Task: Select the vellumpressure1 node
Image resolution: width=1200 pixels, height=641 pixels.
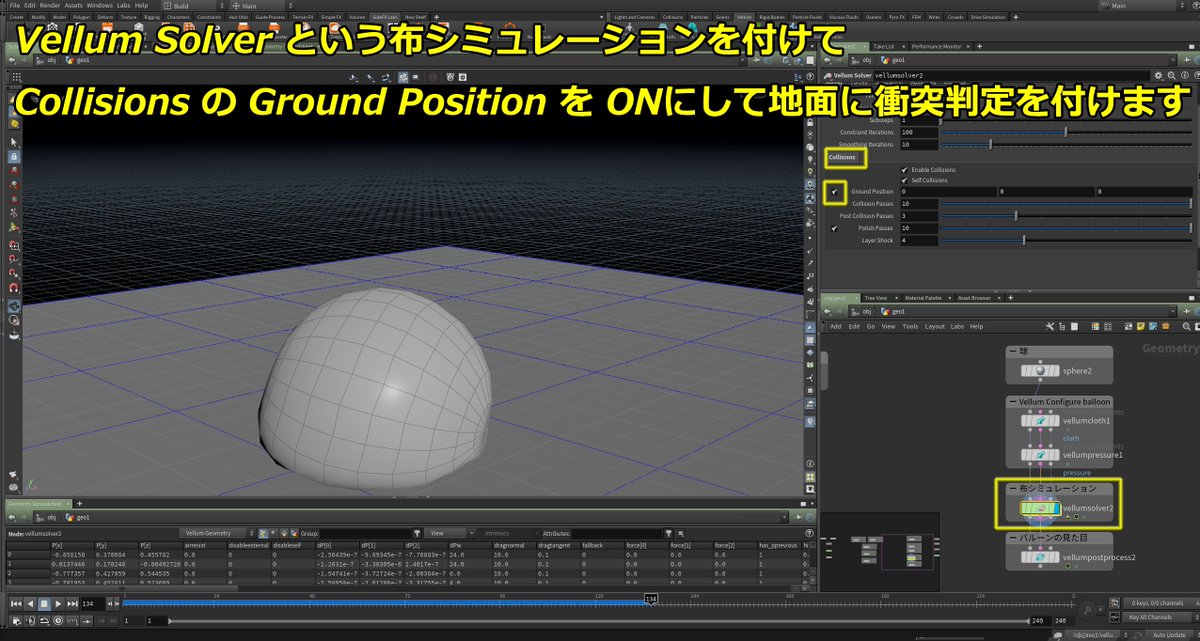Action: 1041,455
